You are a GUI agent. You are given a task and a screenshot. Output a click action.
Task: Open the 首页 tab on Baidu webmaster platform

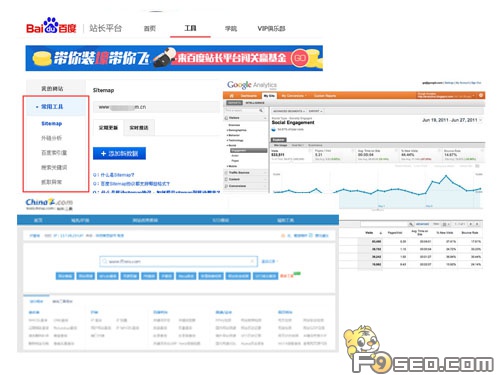pos(150,28)
